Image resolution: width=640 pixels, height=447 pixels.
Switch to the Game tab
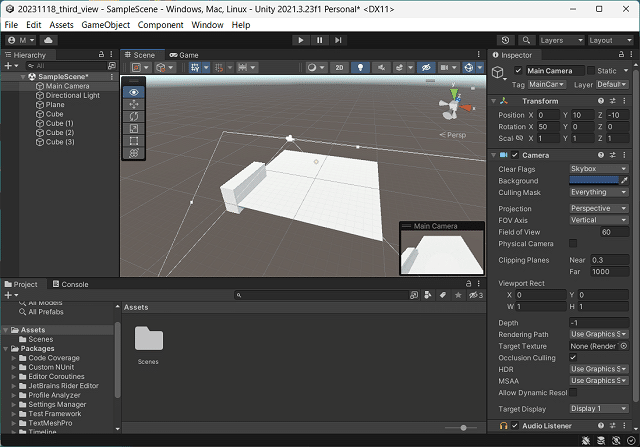(184, 55)
